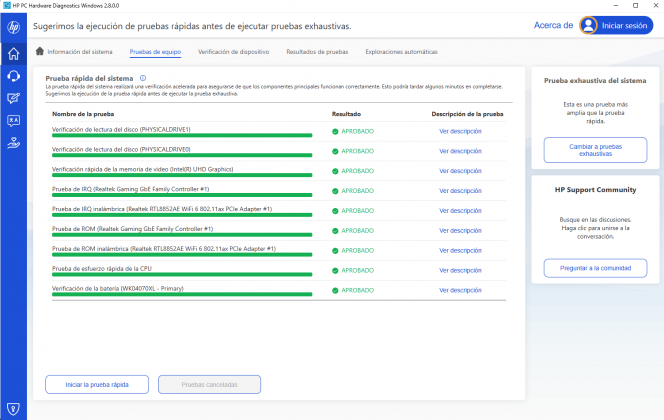Screen dimensions: 664x420
Task: Open the feedback pencil sidebar icon
Action: pyautogui.click(x=14, y=99)
